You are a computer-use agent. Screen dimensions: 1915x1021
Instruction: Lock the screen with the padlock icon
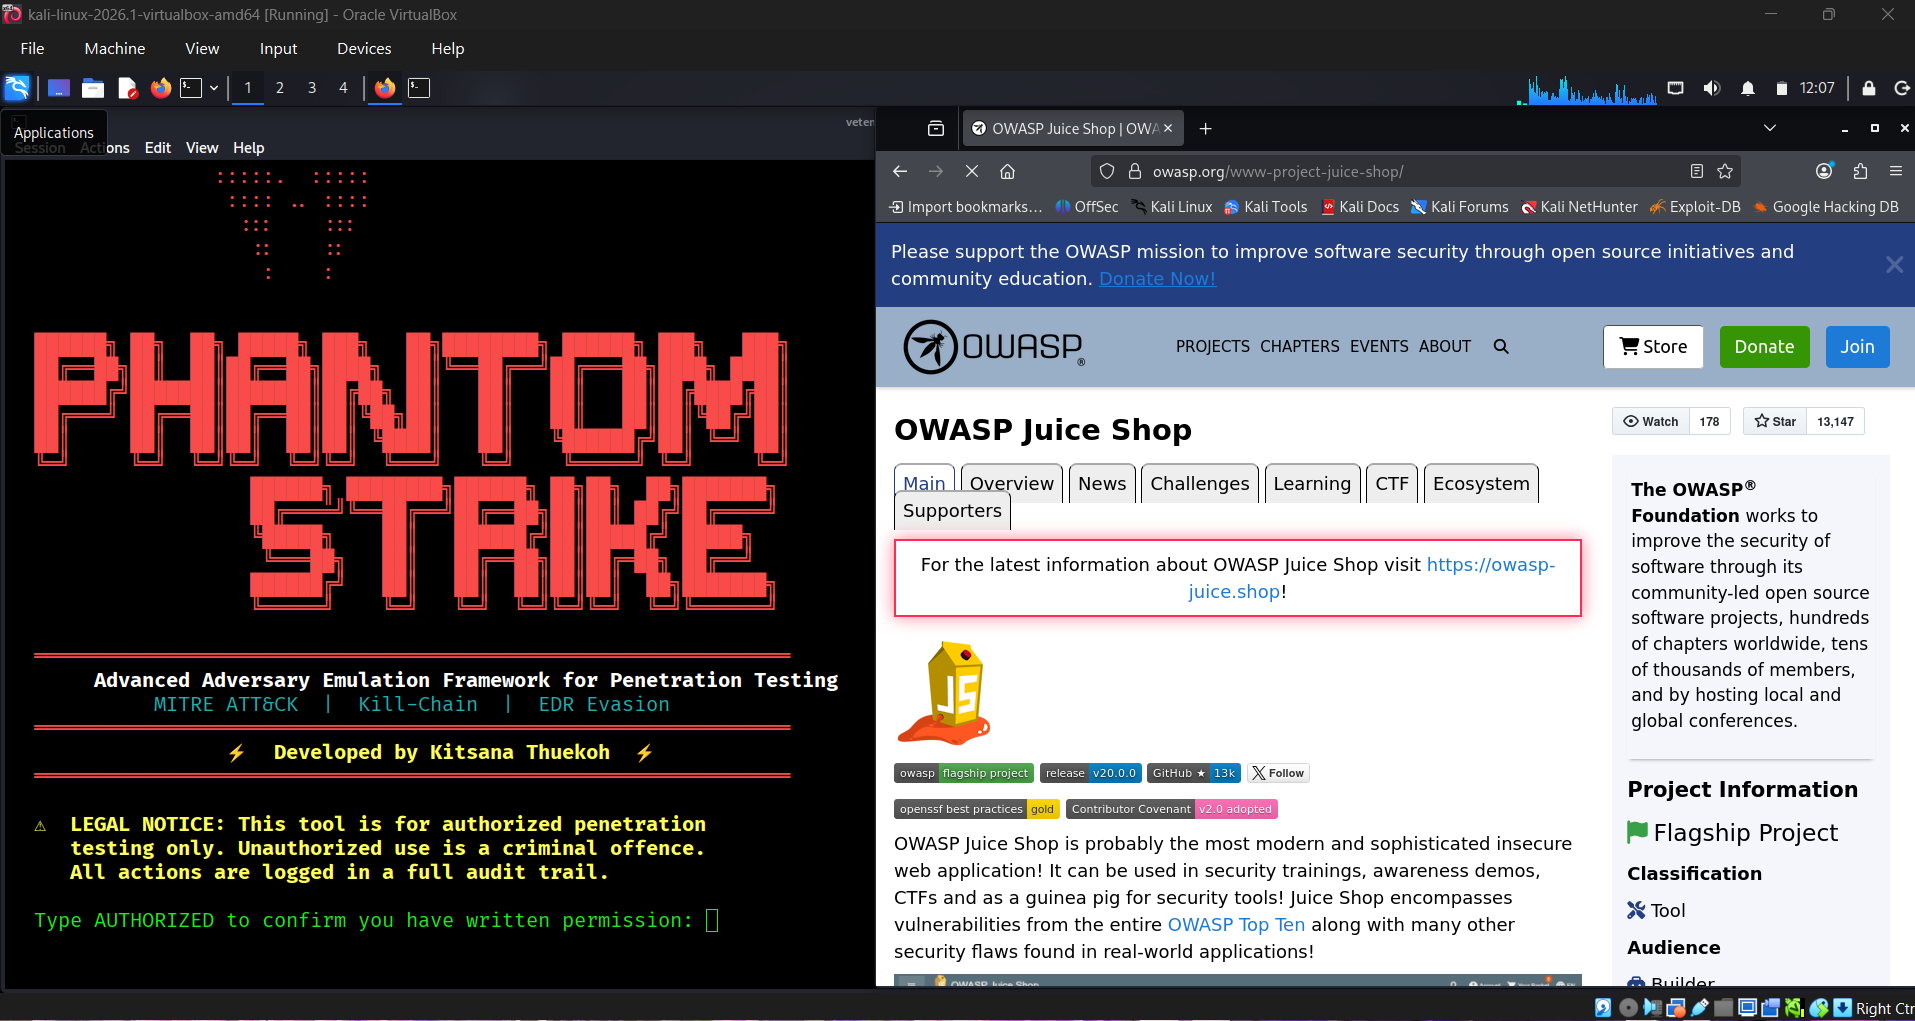(1868, 88)
